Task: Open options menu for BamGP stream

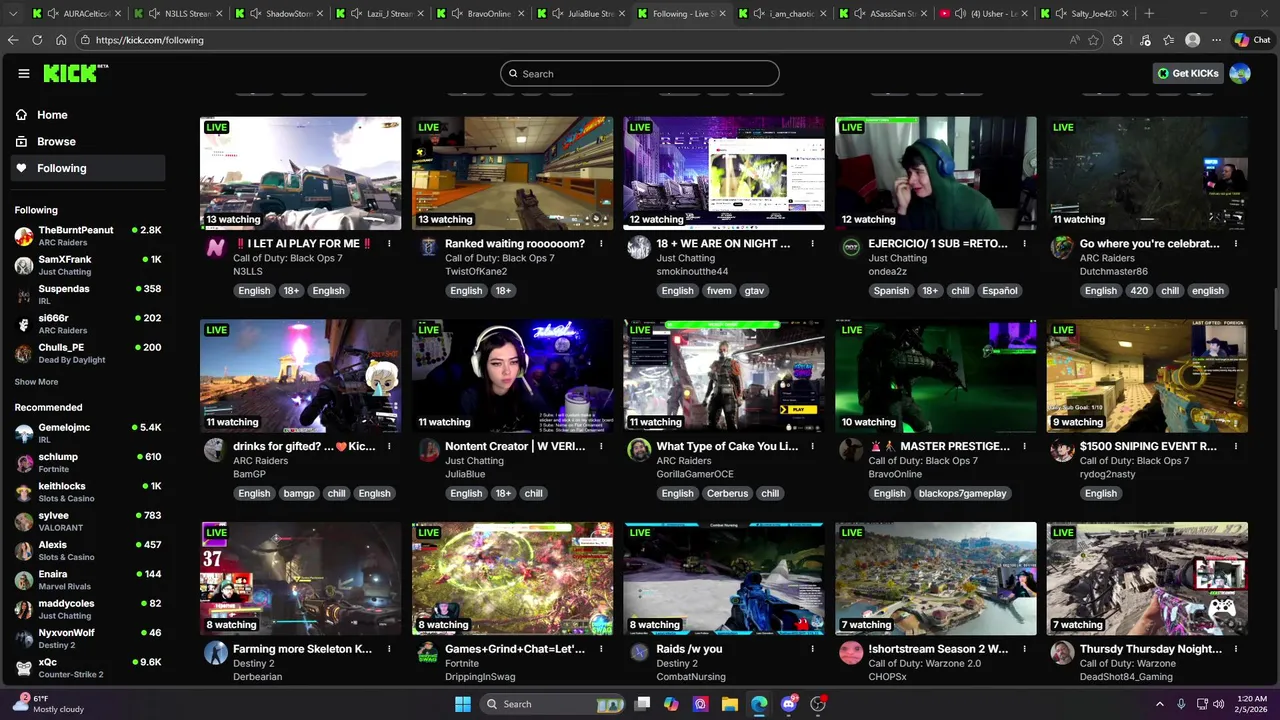Action: tap(389, 447)
